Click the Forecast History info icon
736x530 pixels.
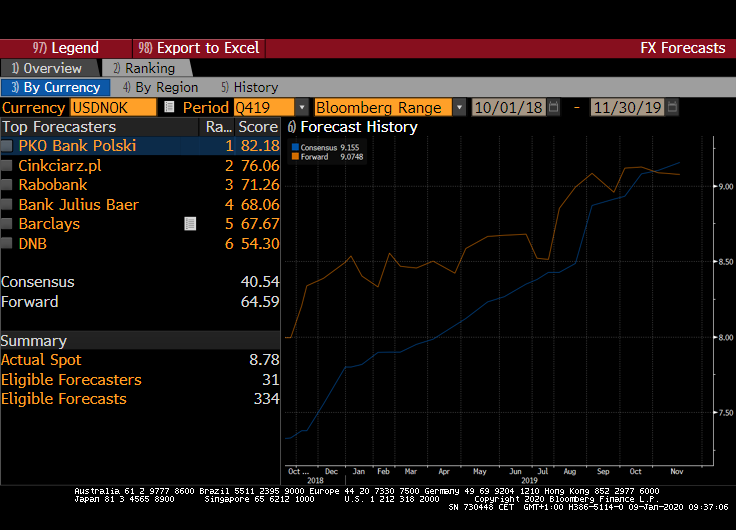[x=291, y=127]
